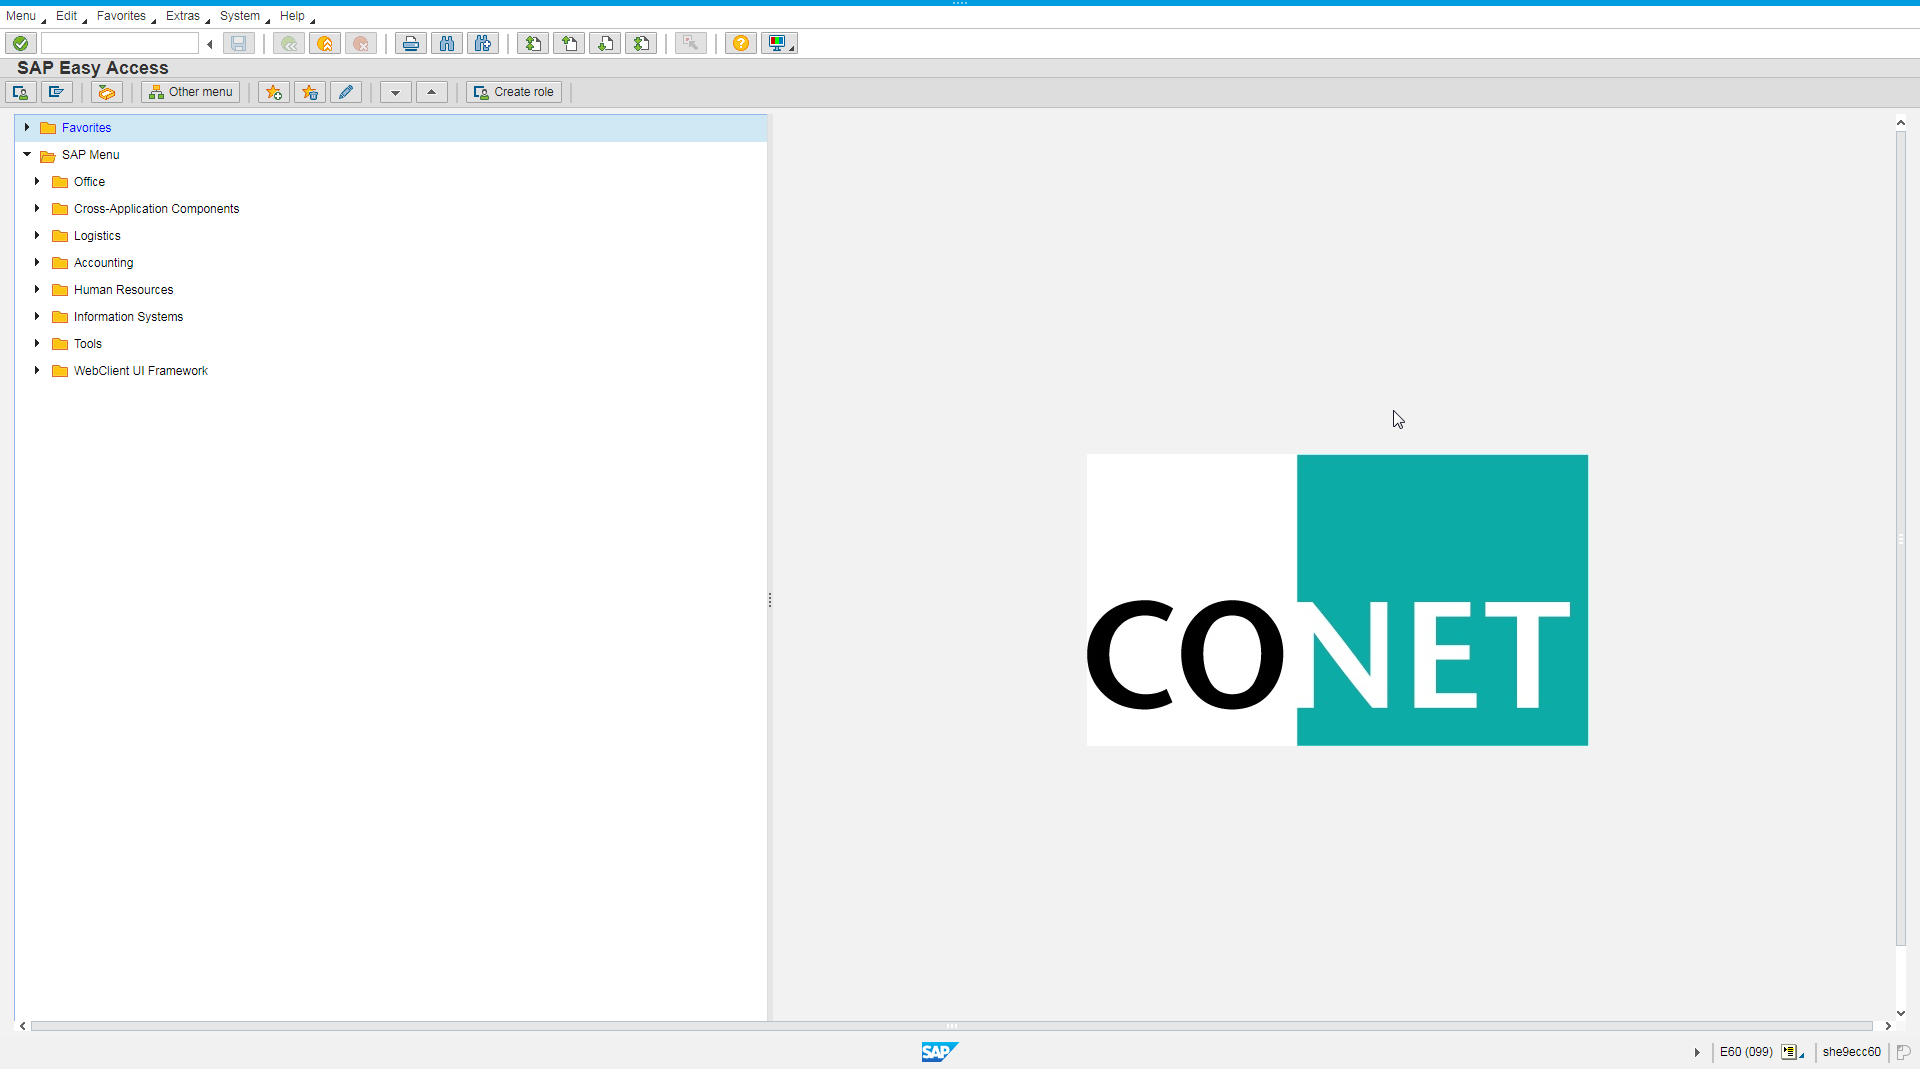
Task: Click the Previous Page icon
Action: pos(569,43)
